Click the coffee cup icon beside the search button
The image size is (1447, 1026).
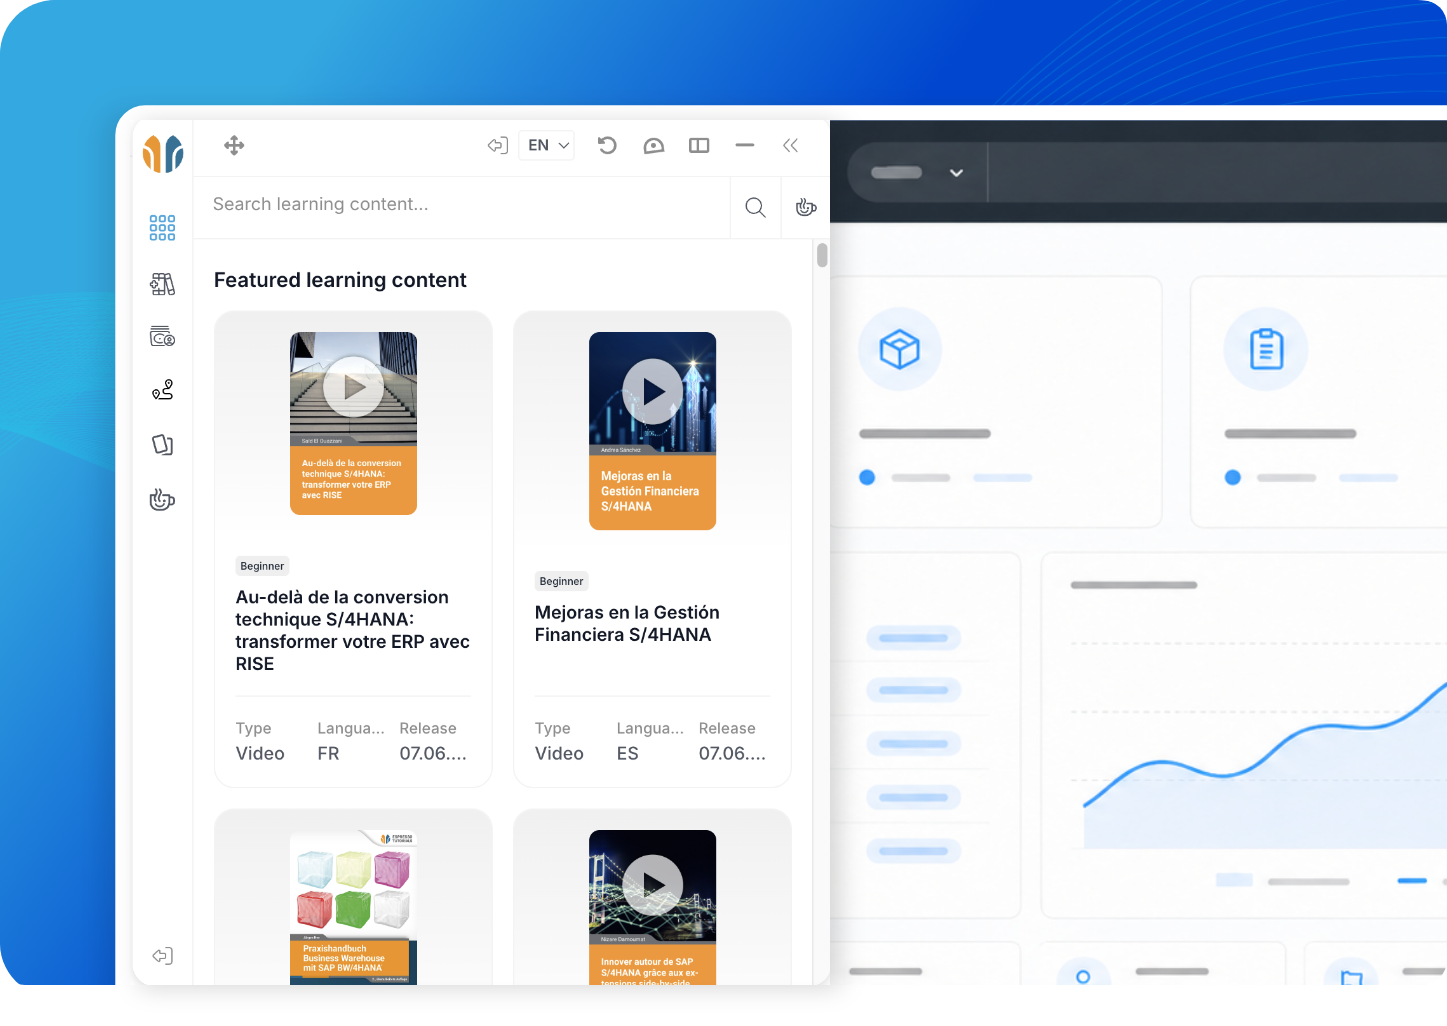coord(806,207)
